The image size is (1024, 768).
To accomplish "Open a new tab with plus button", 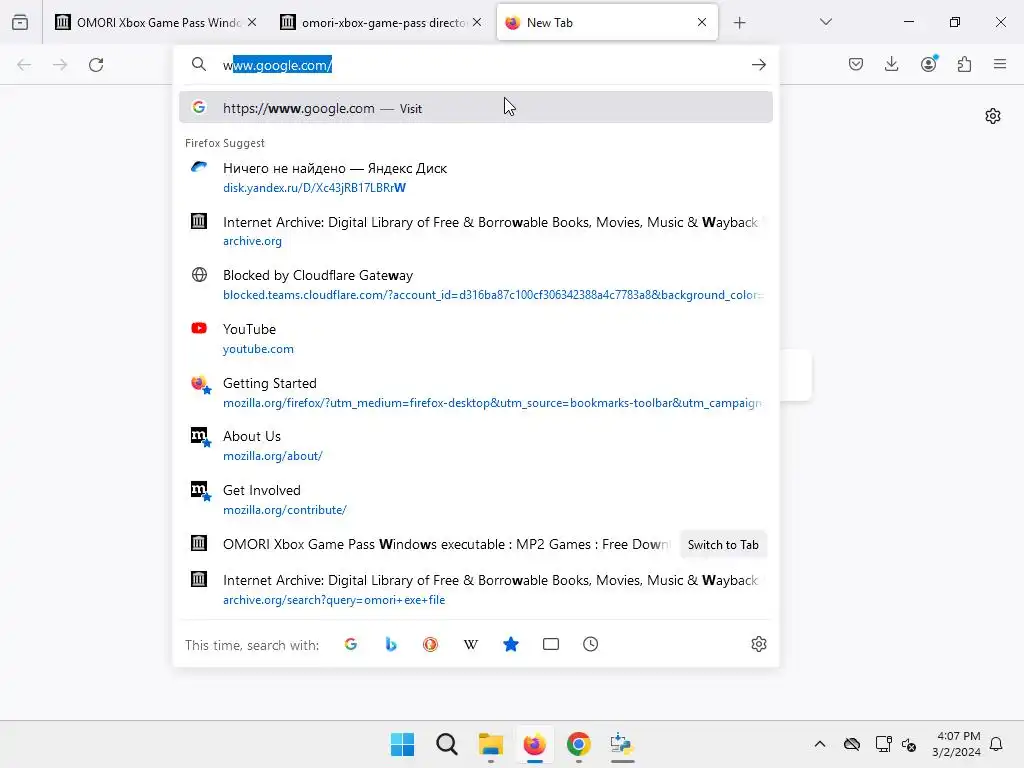I will tap(739, 23).
